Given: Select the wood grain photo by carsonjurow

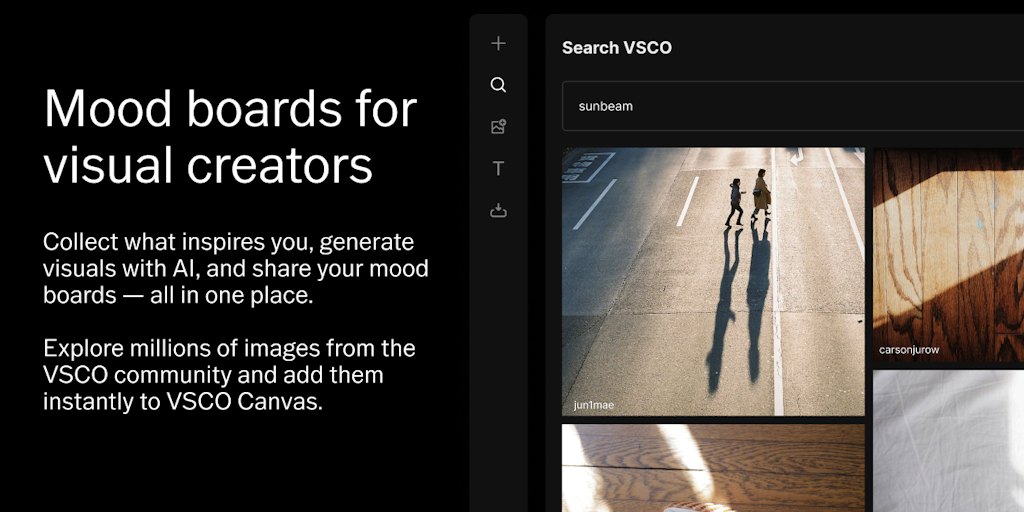Looking at the screenshot, I should coord(948,255).
